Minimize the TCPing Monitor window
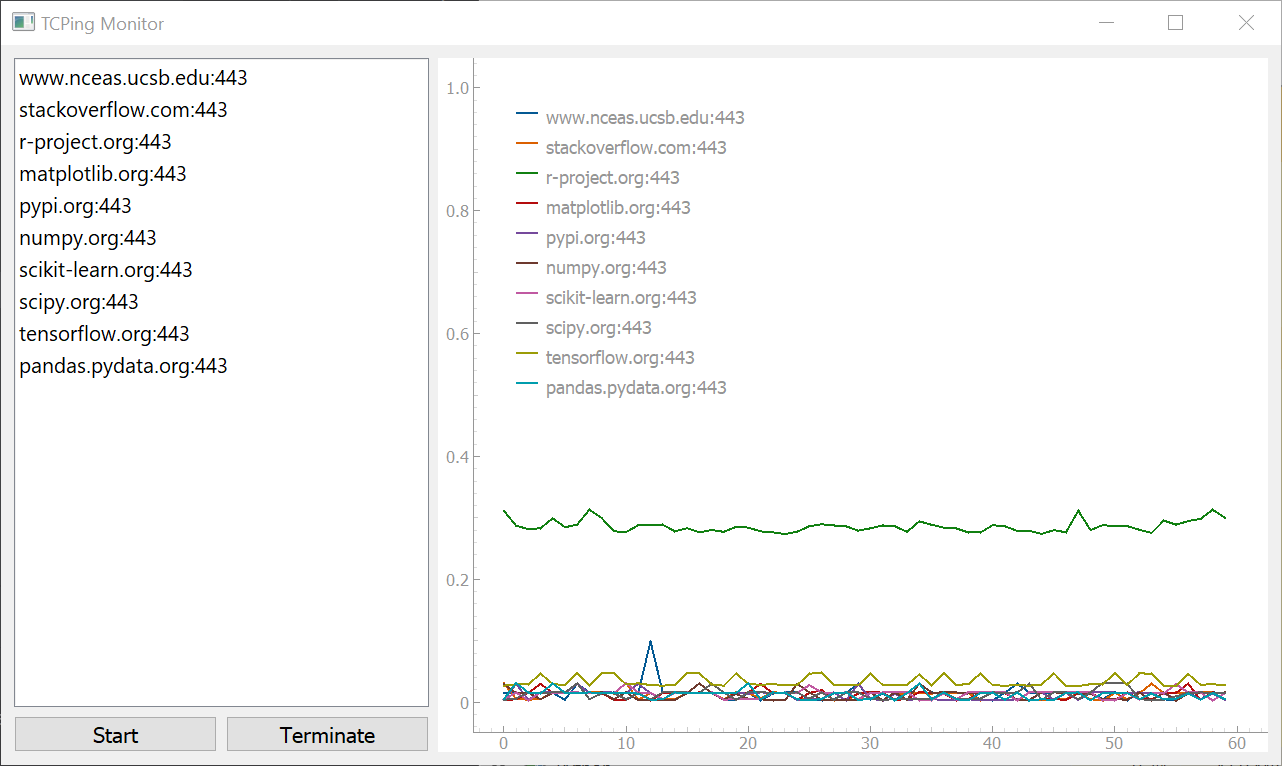The image size is (1282, 766). [1105, 22]
